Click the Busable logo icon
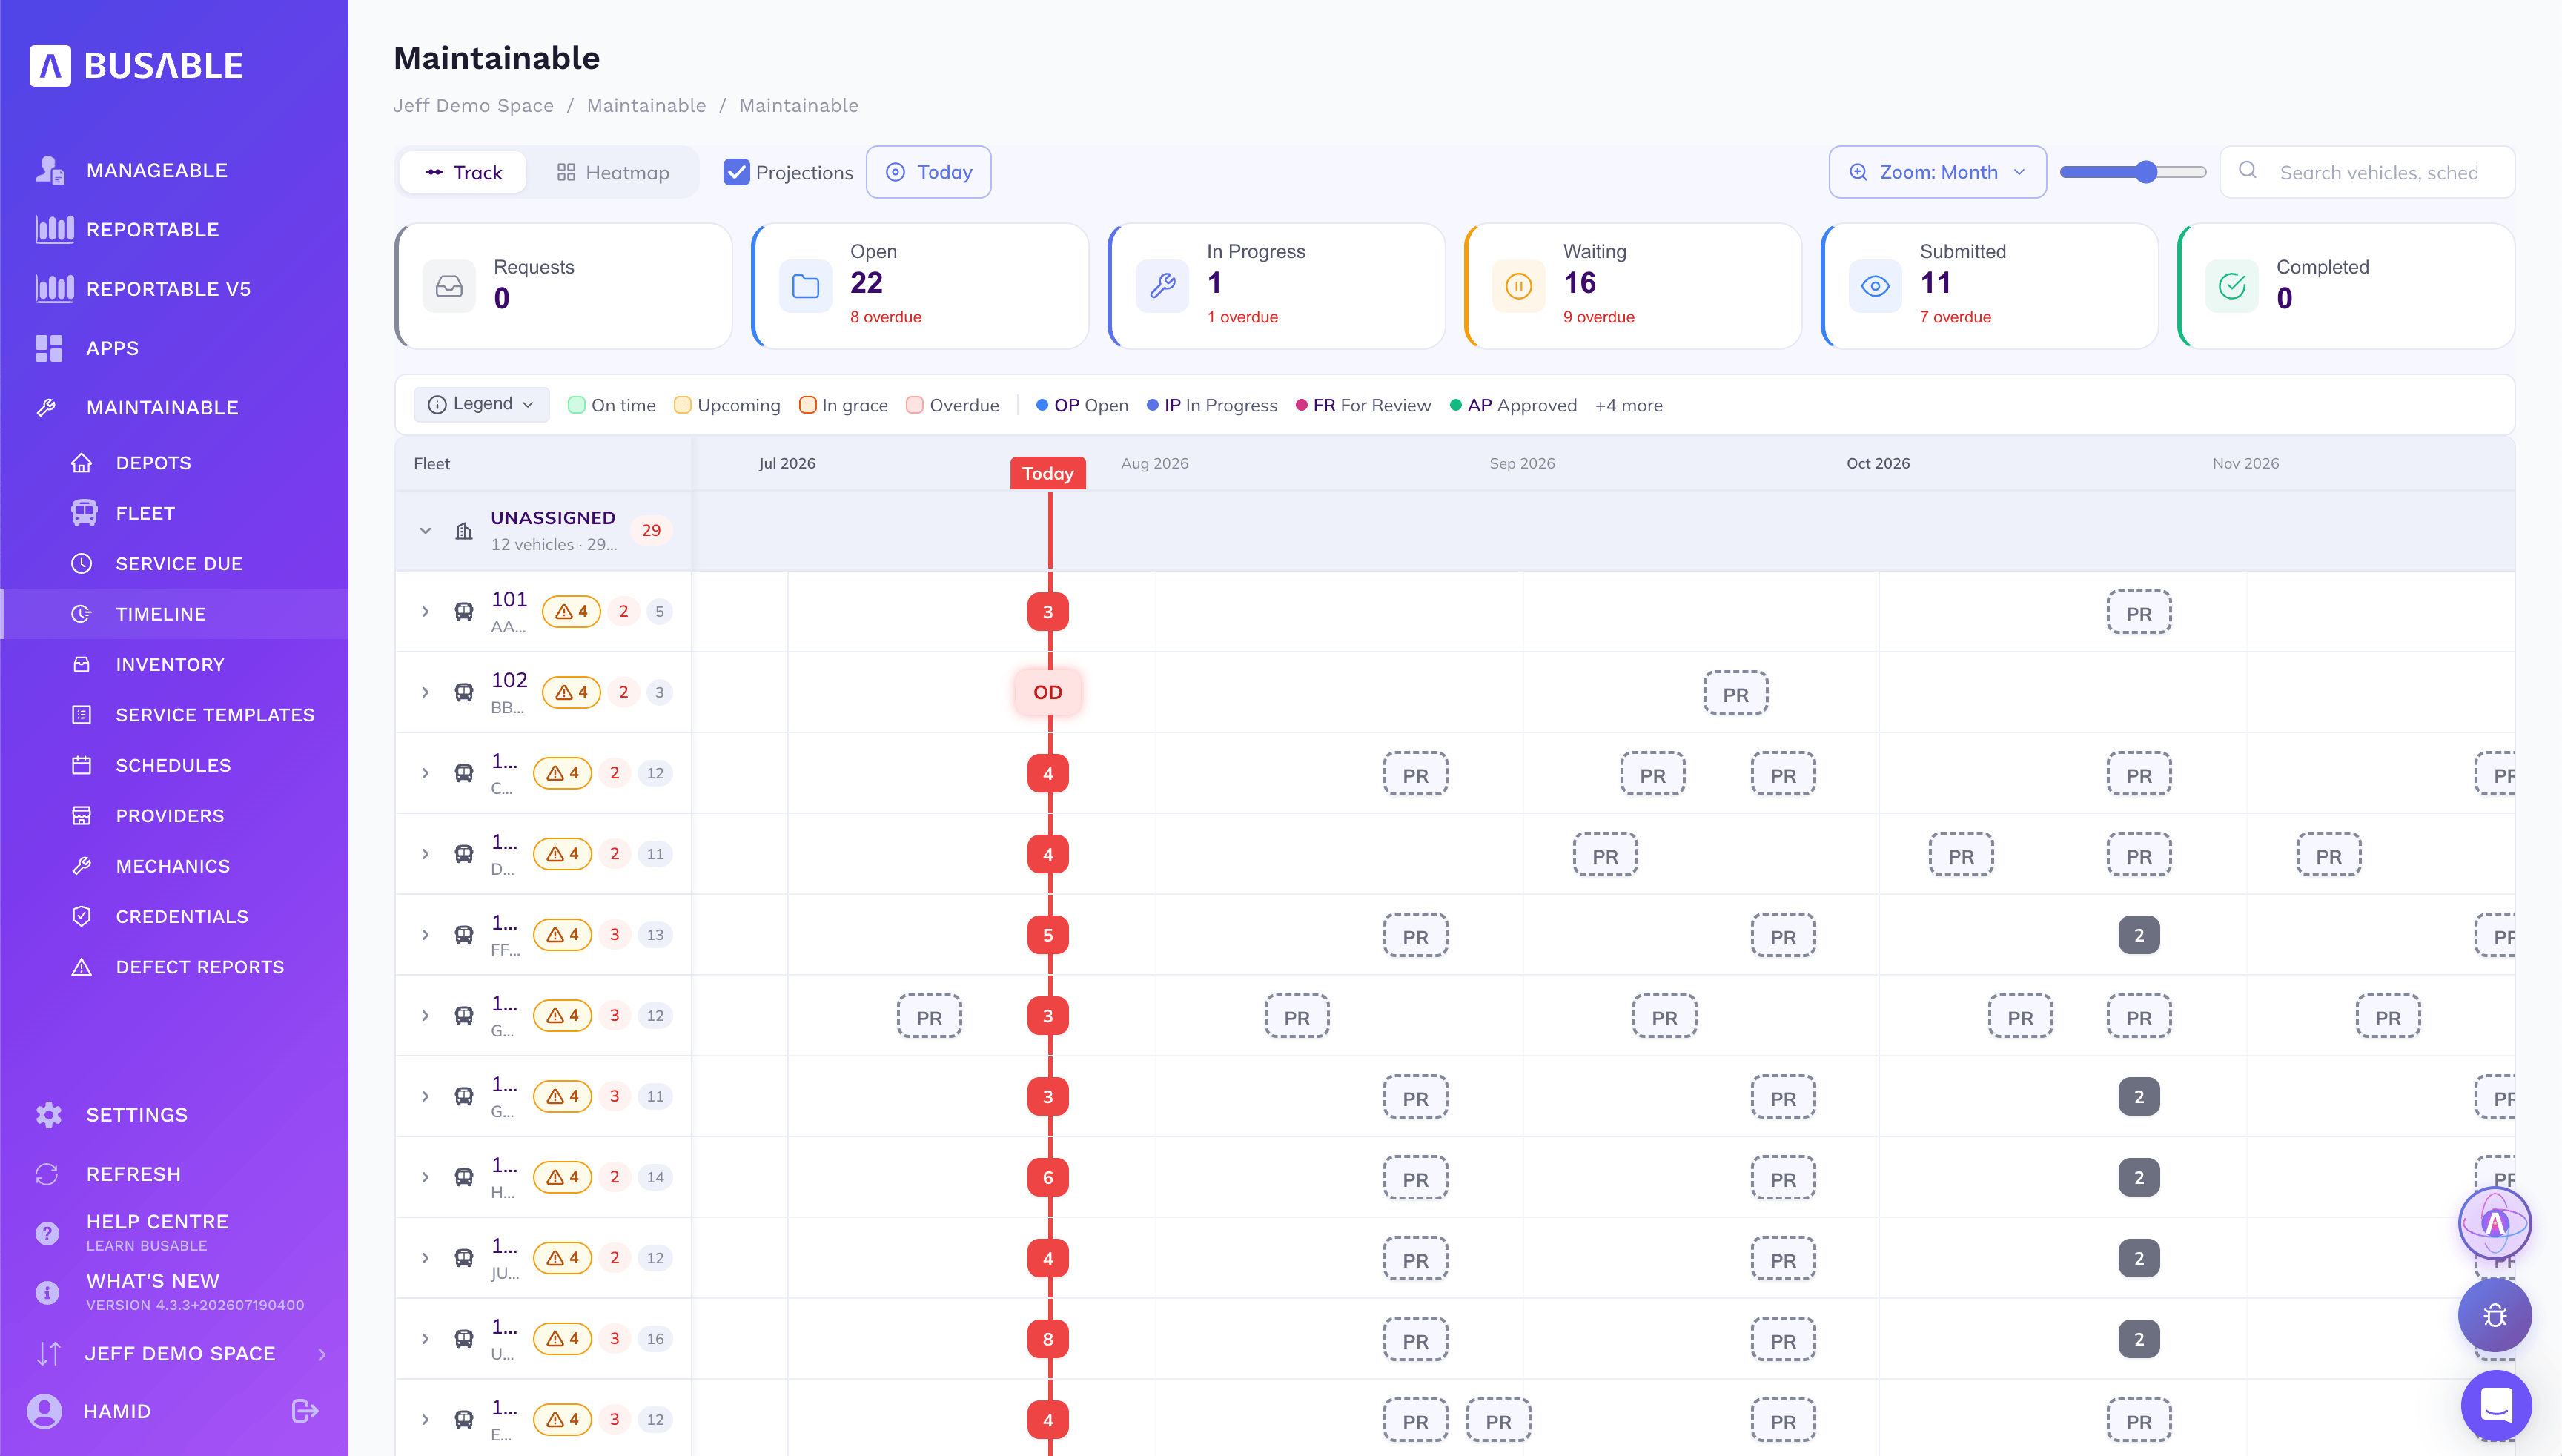The width and height of the screenshot is (2562, 1456). 50,66
